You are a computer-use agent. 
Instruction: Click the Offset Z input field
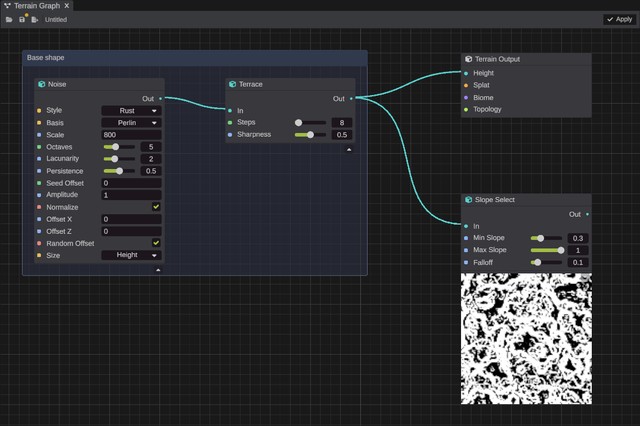(131, 231)
